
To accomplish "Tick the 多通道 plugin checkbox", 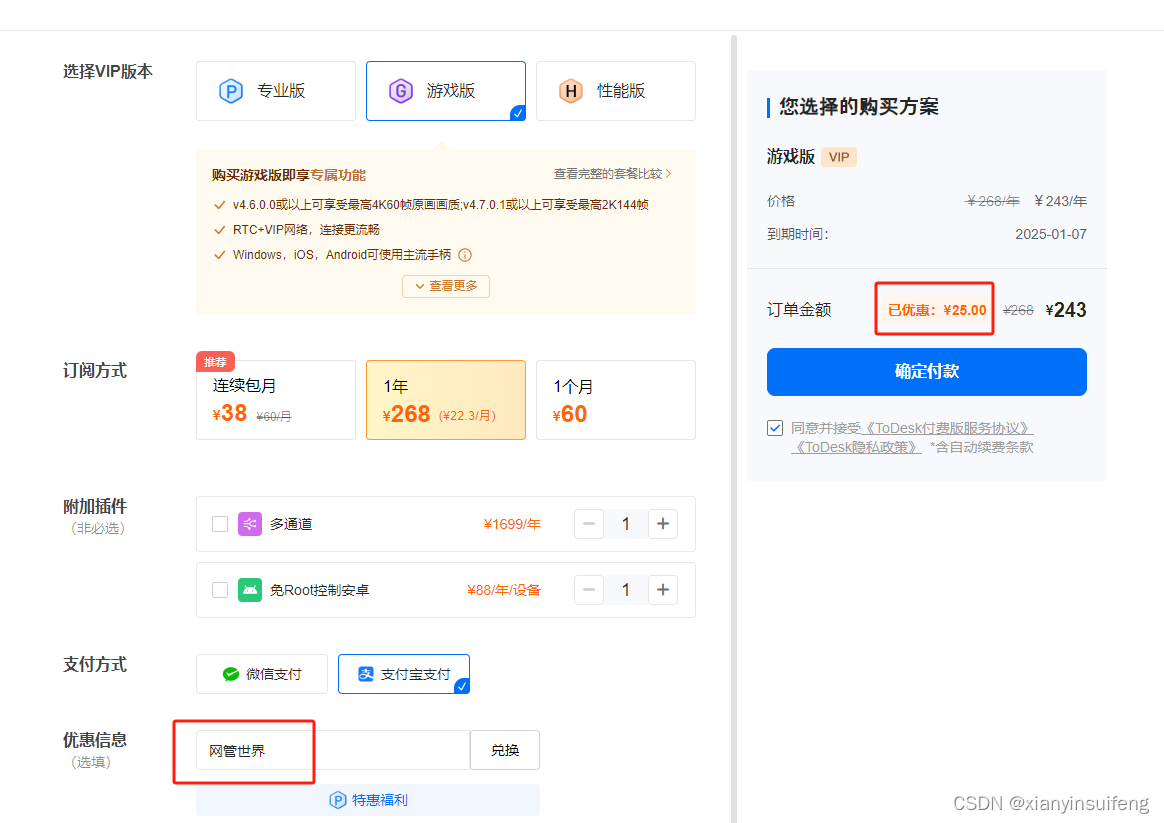I will 220,524.
